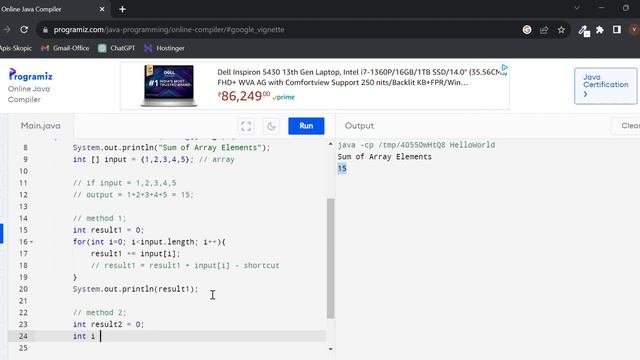This screenshot has height=360, width=640.
Task: Click the java -cp command output line
Action: point(416,145)
